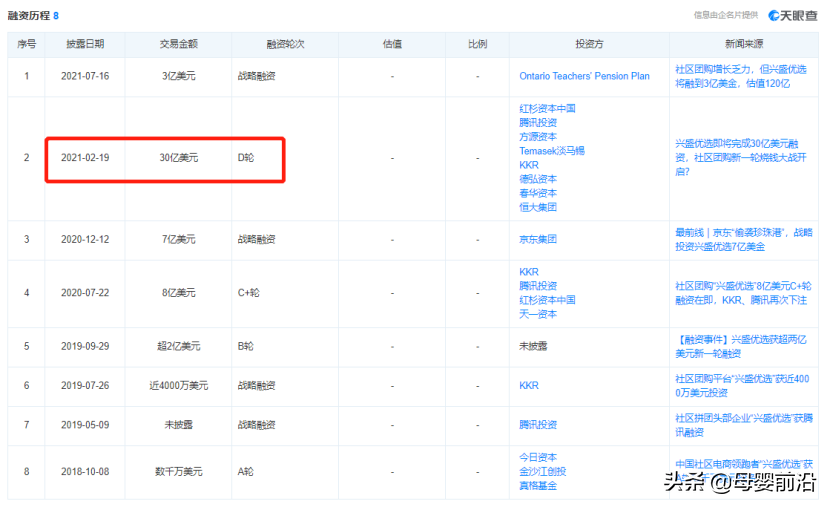This screenshot has height=507, width=831.
Task: Open KKR in the C+轮 row
Action: coord(529,272)
